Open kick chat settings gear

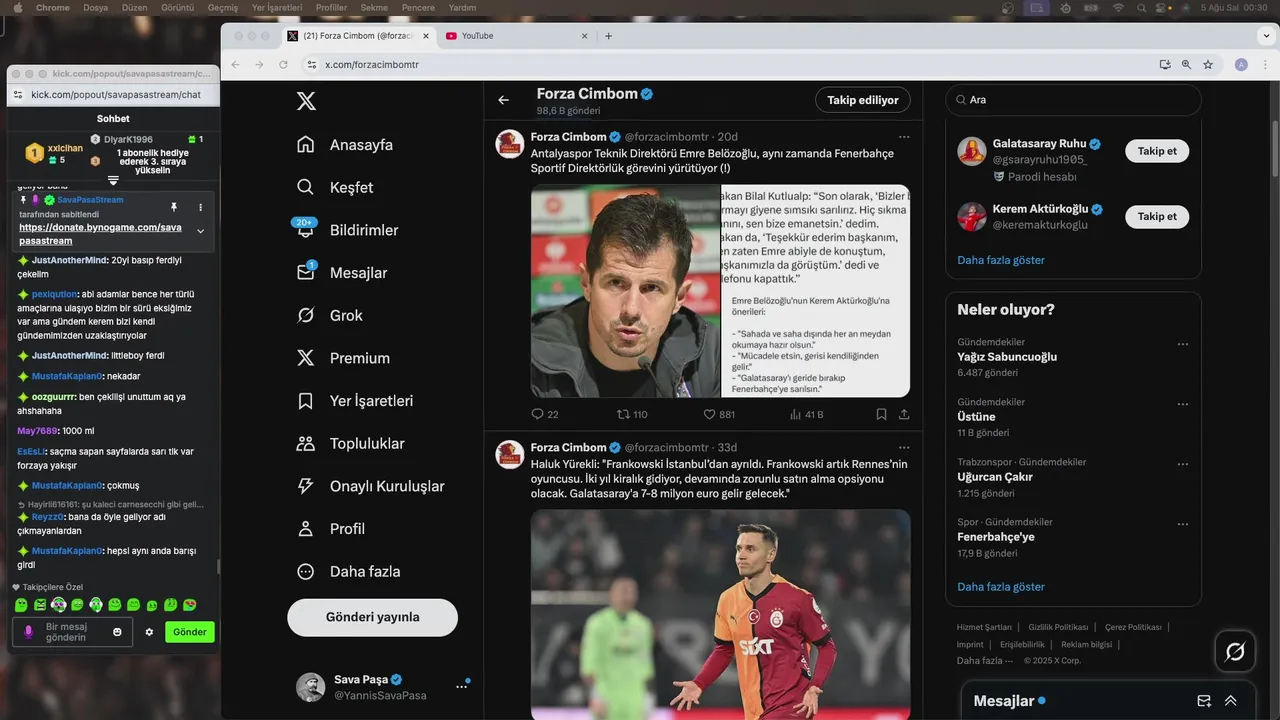click(149, 632)
